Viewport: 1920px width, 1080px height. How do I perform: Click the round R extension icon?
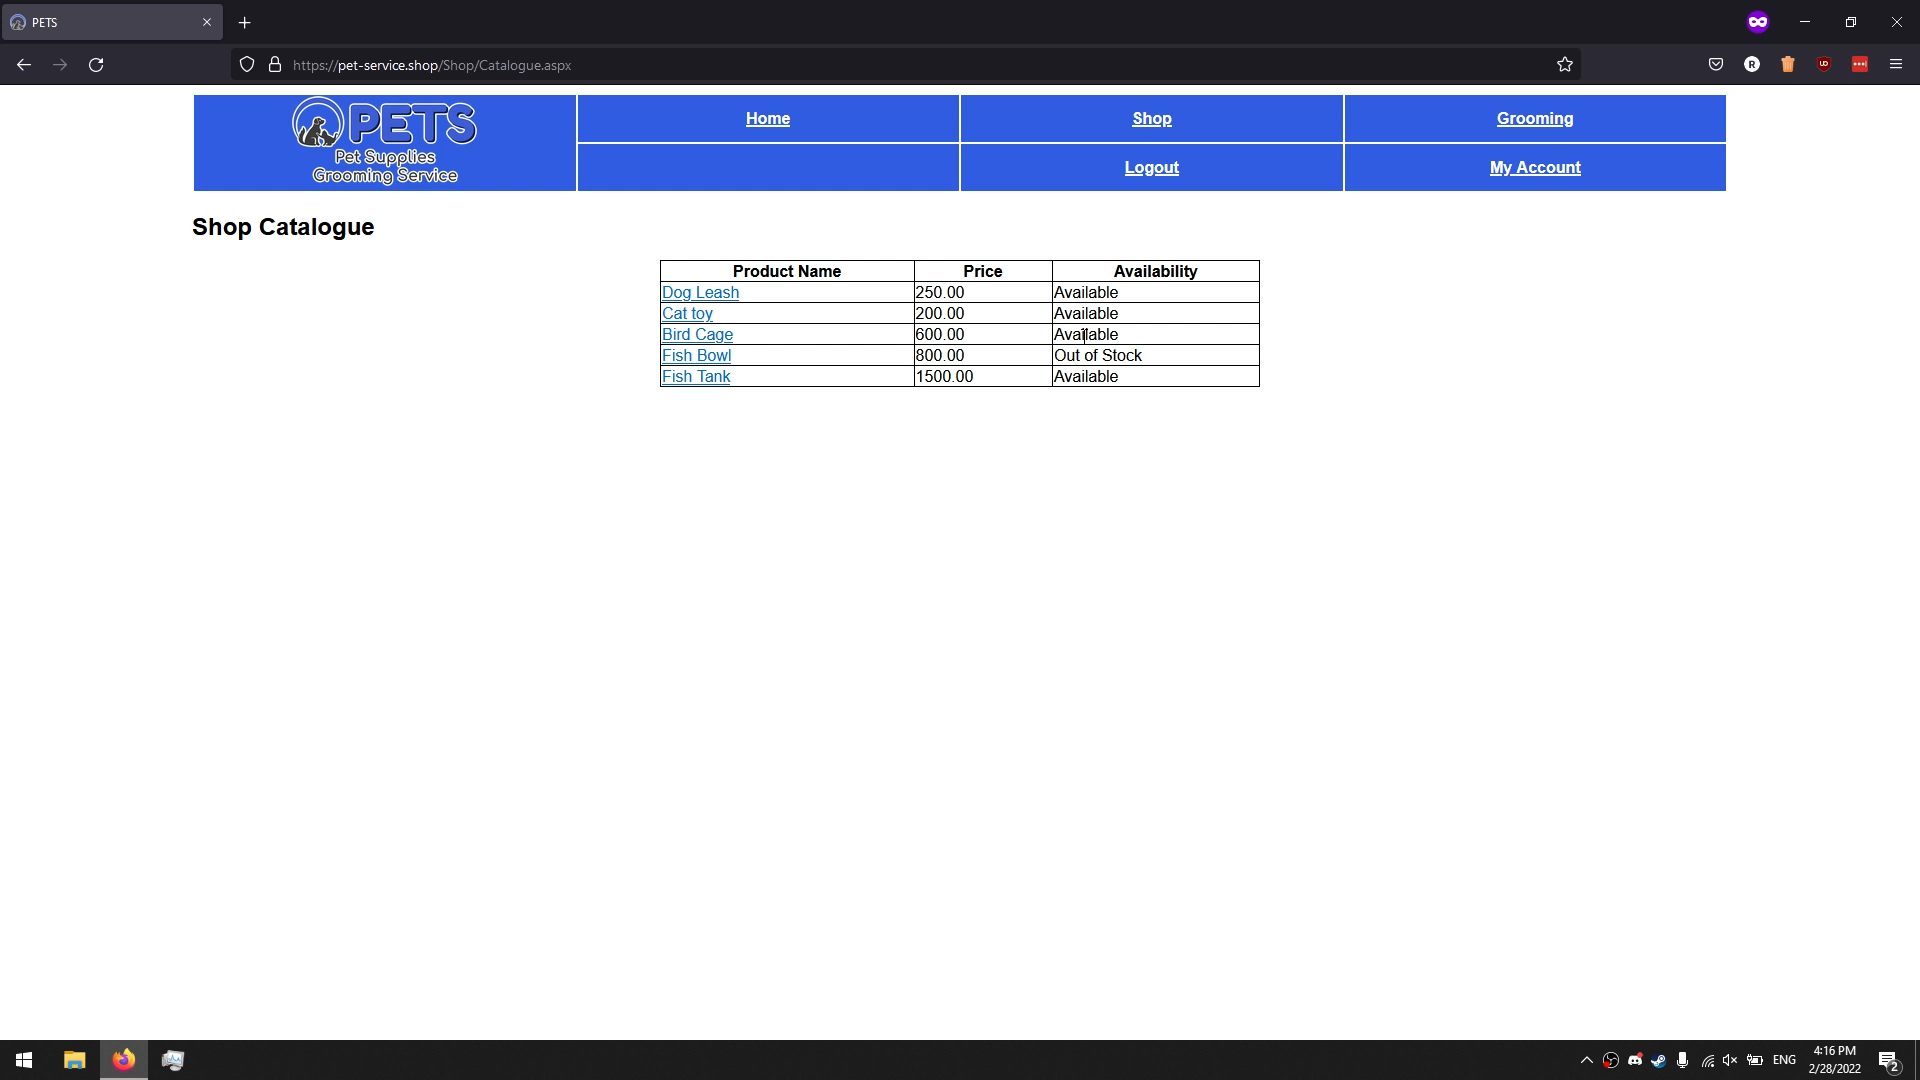1752,64
